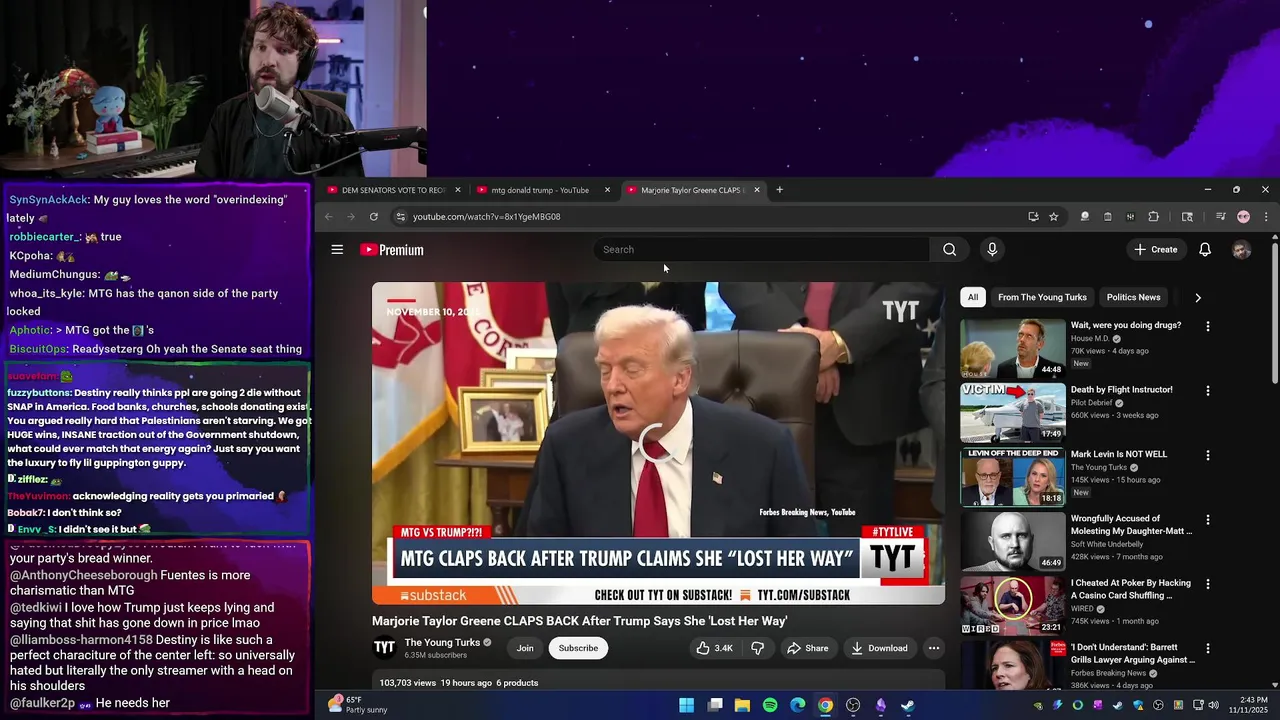Open the volume control in system tray

click(x=1213, y=705)
